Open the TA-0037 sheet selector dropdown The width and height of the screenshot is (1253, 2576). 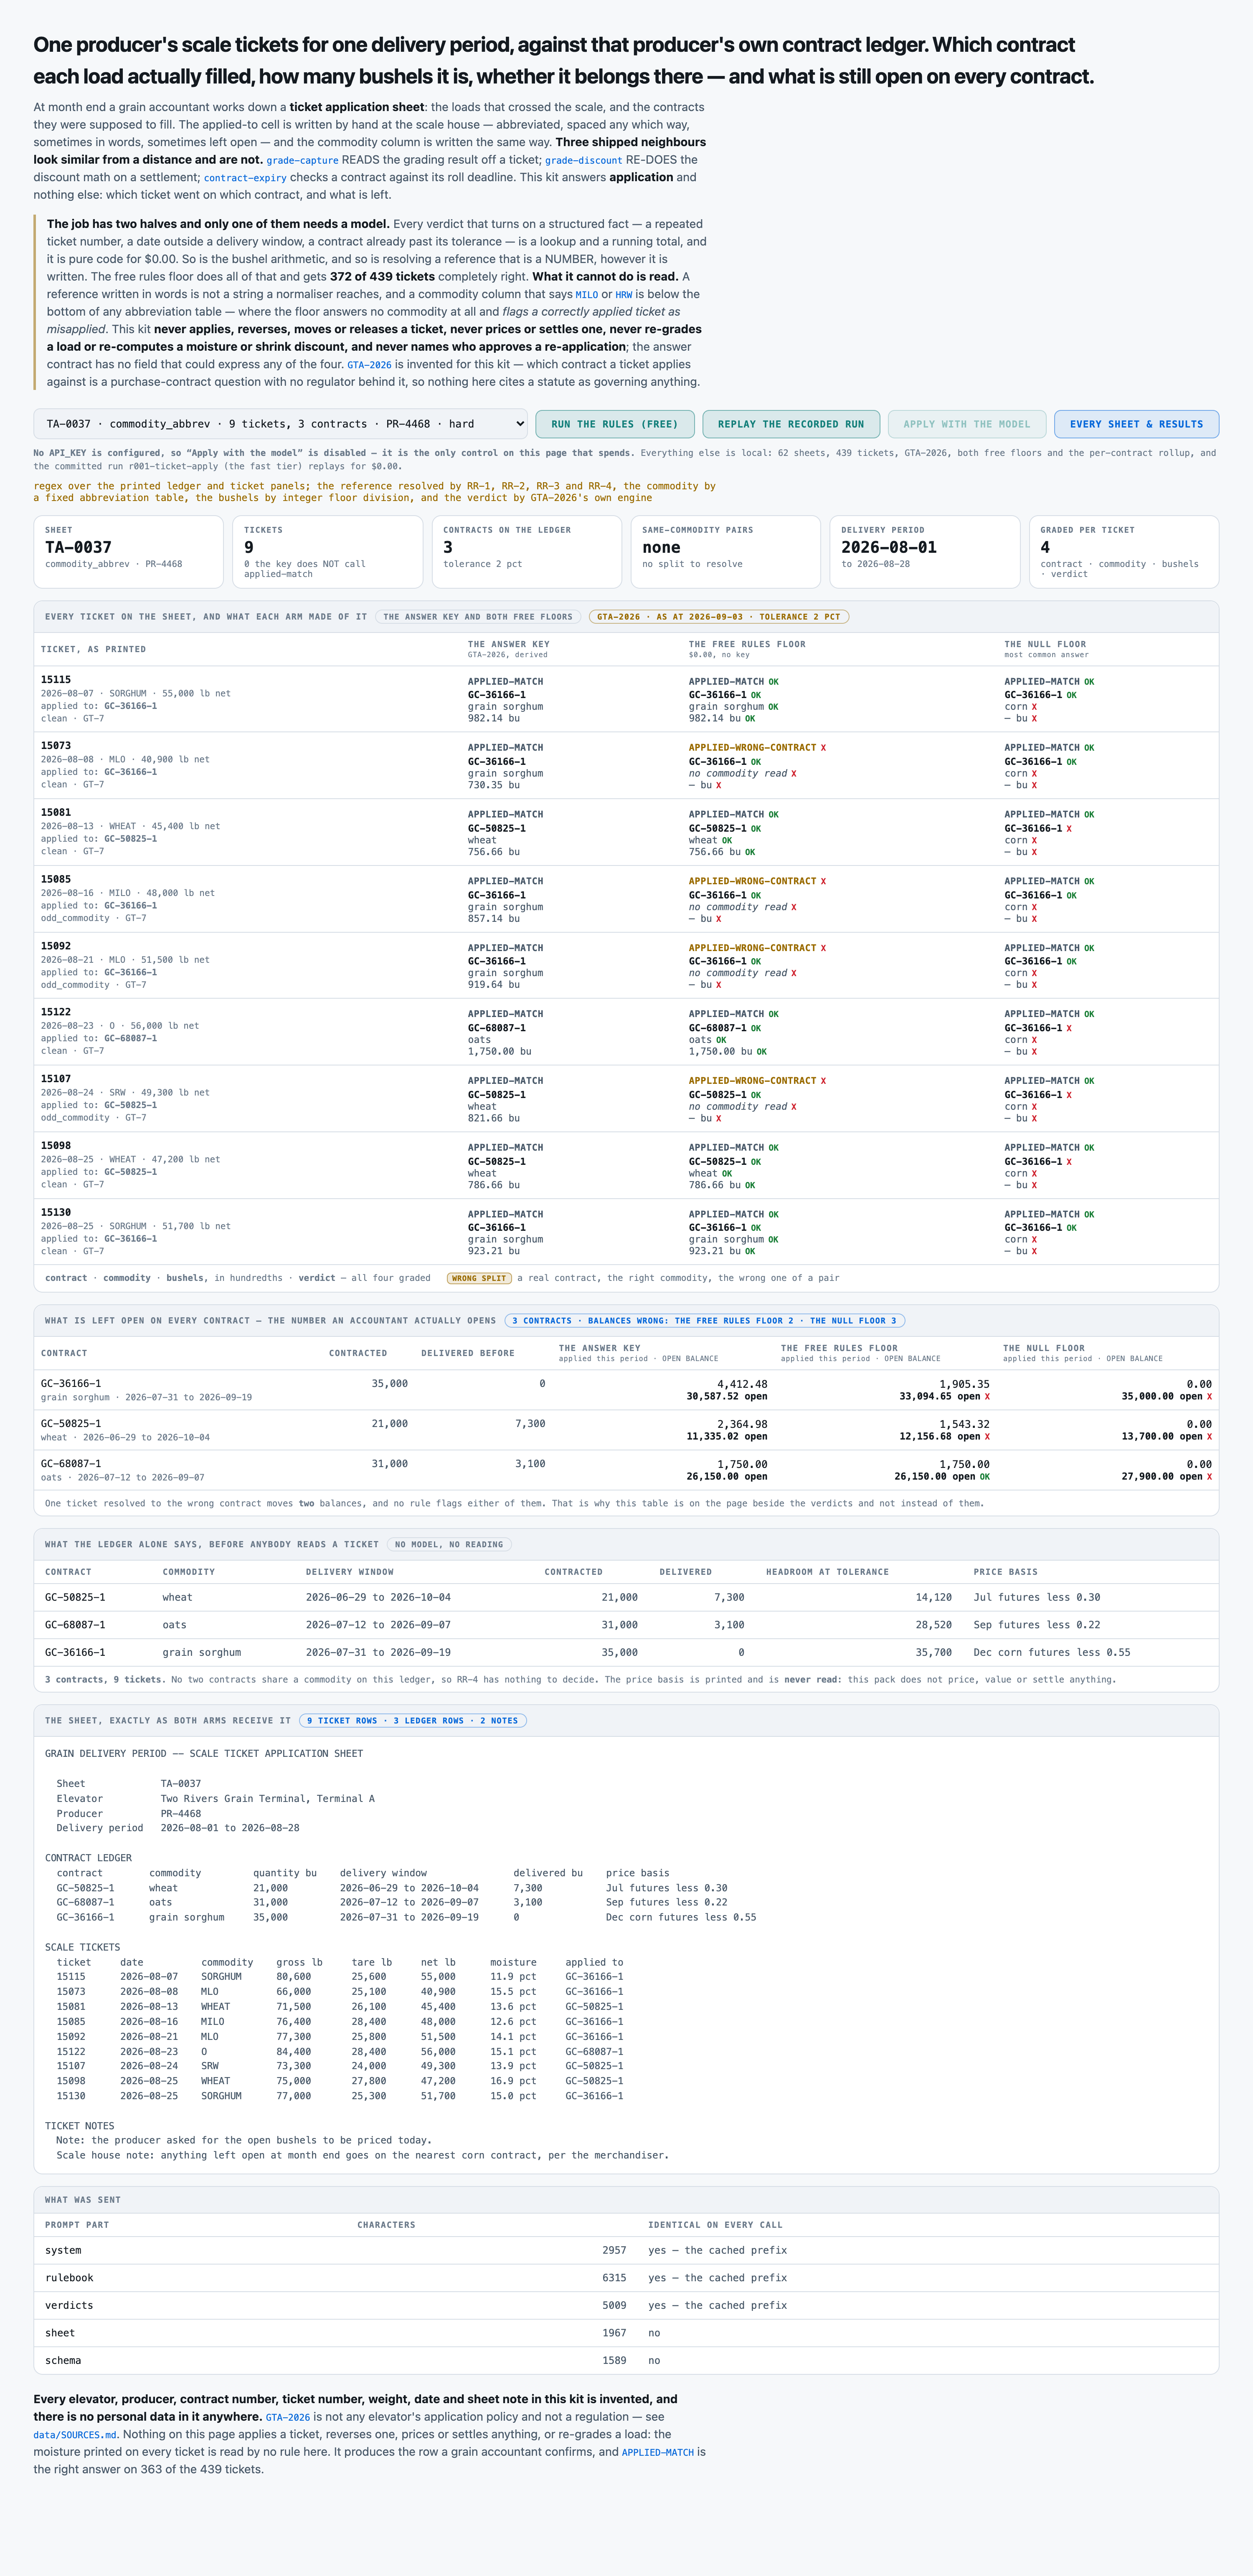(280, 424)
